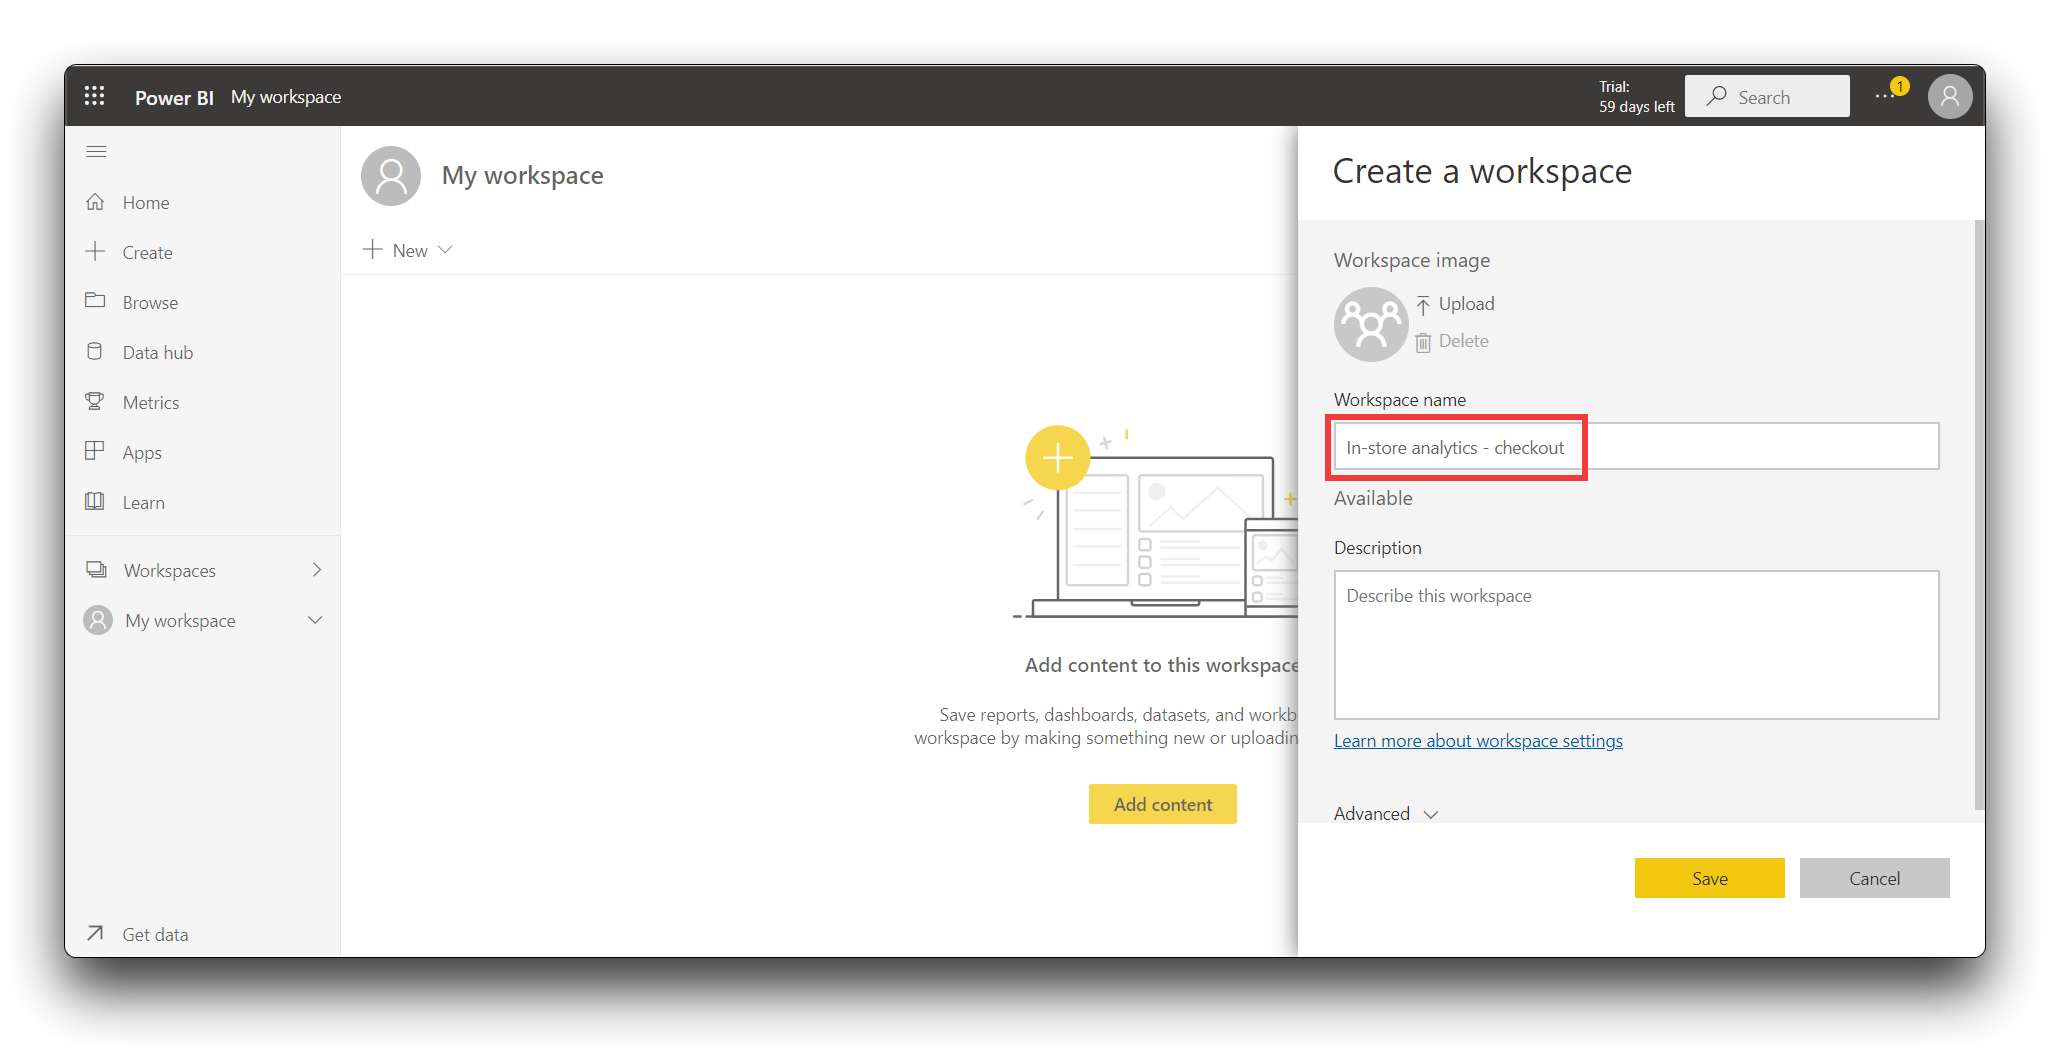
Task: Click the search magnifier icon
Action: [1717, 96]
